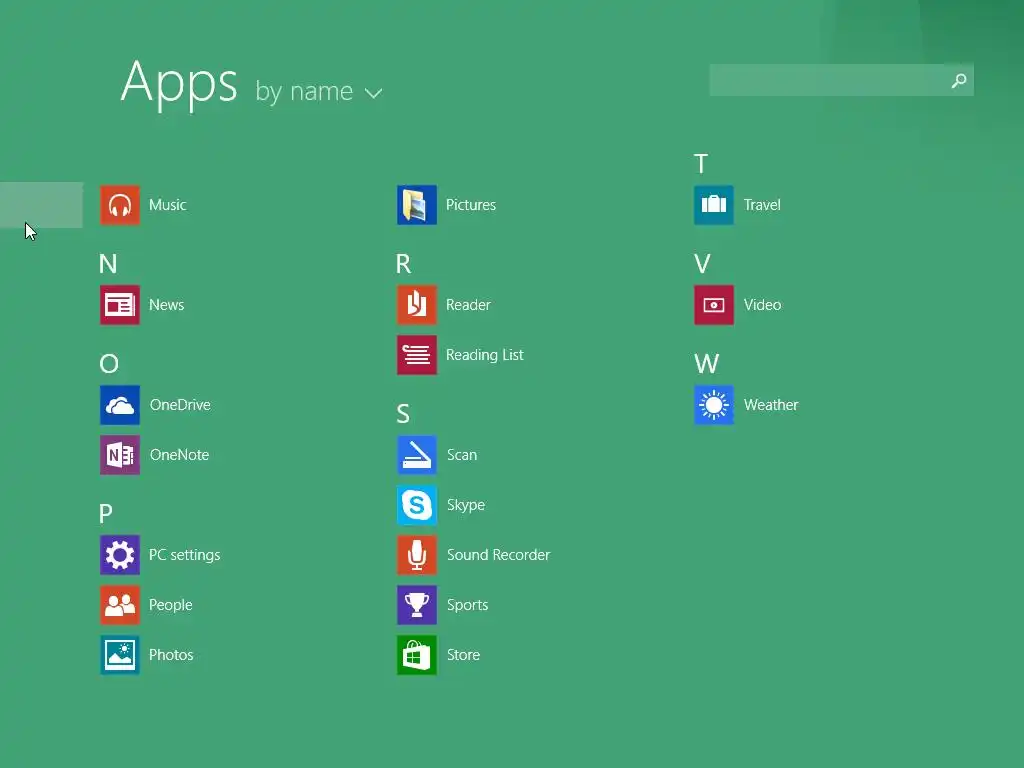Open the Sports trophy icon
The height and width of the screenshot is (768, 1024).
coord(417,605)
